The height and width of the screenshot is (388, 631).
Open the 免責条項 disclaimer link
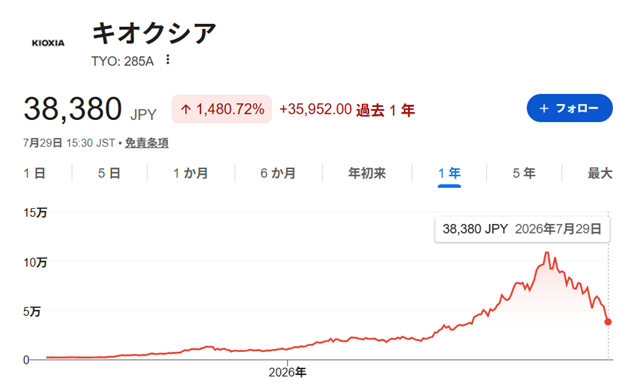pos(146,143)
